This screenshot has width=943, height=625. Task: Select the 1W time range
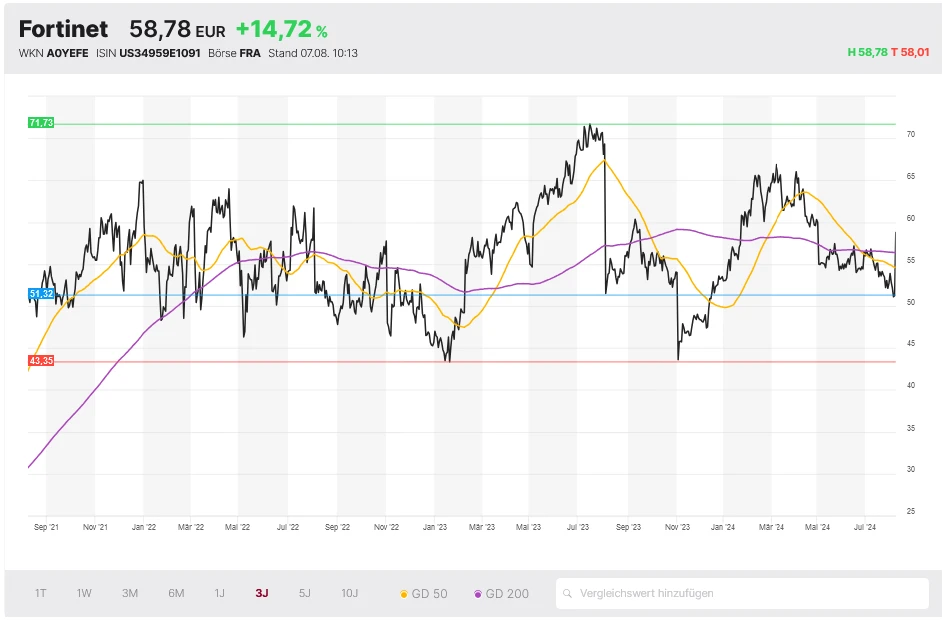pos(84,593)
